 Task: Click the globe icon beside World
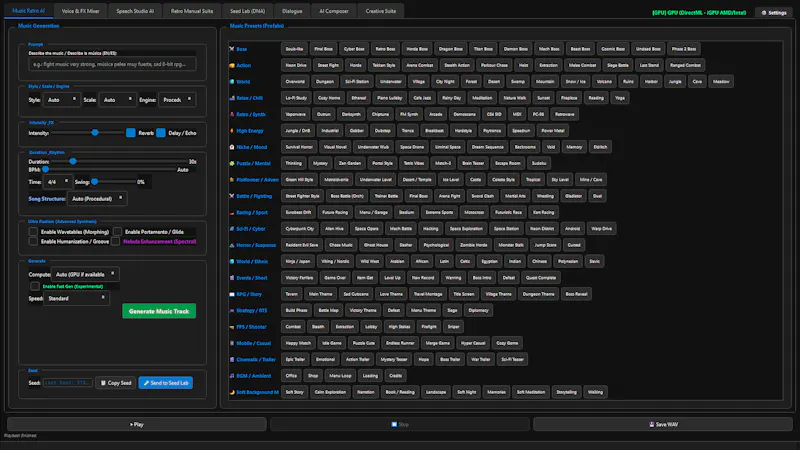(232, 82)
